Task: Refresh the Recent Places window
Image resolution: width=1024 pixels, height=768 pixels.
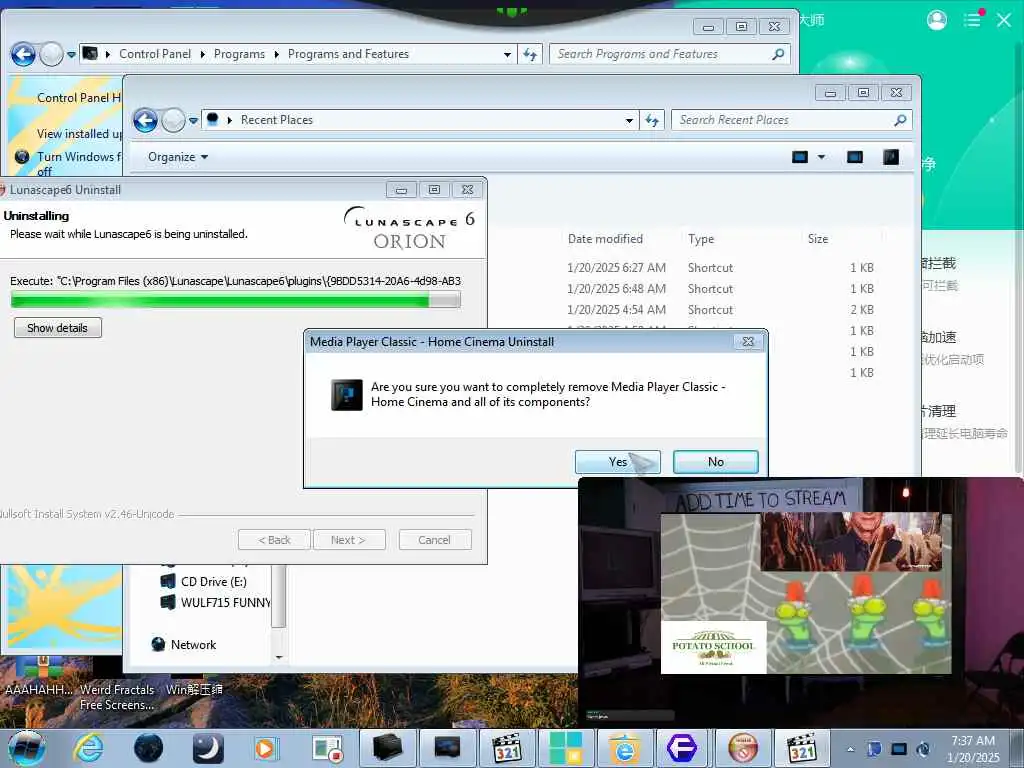Action: 652,120
